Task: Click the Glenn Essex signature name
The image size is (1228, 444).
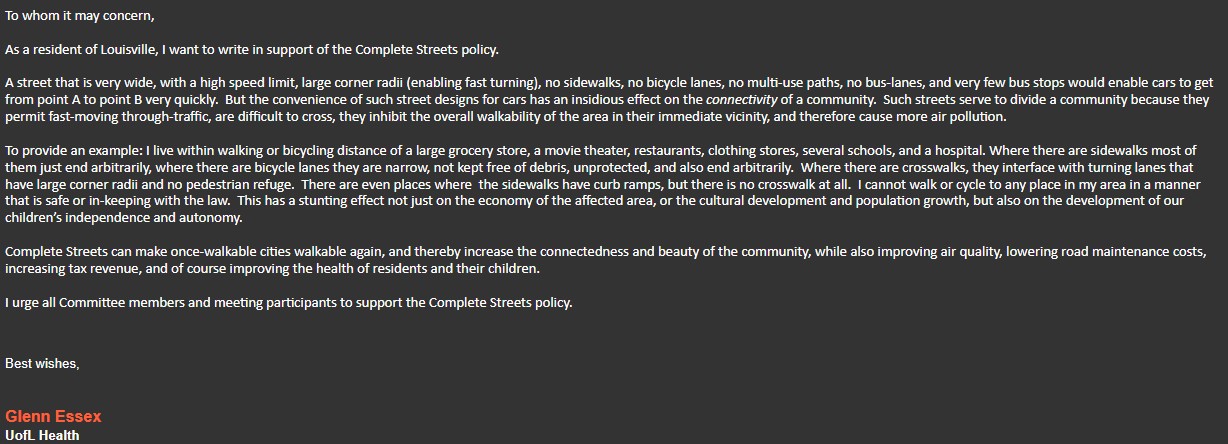Action: [x=53, y=416]
